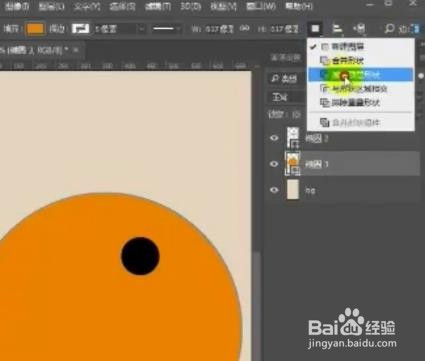The height and width of the screenshot is (361, 425).
Task: Click the Merge Shape Components entry icon
Action: pyautogui.click(x=324, y=122)
